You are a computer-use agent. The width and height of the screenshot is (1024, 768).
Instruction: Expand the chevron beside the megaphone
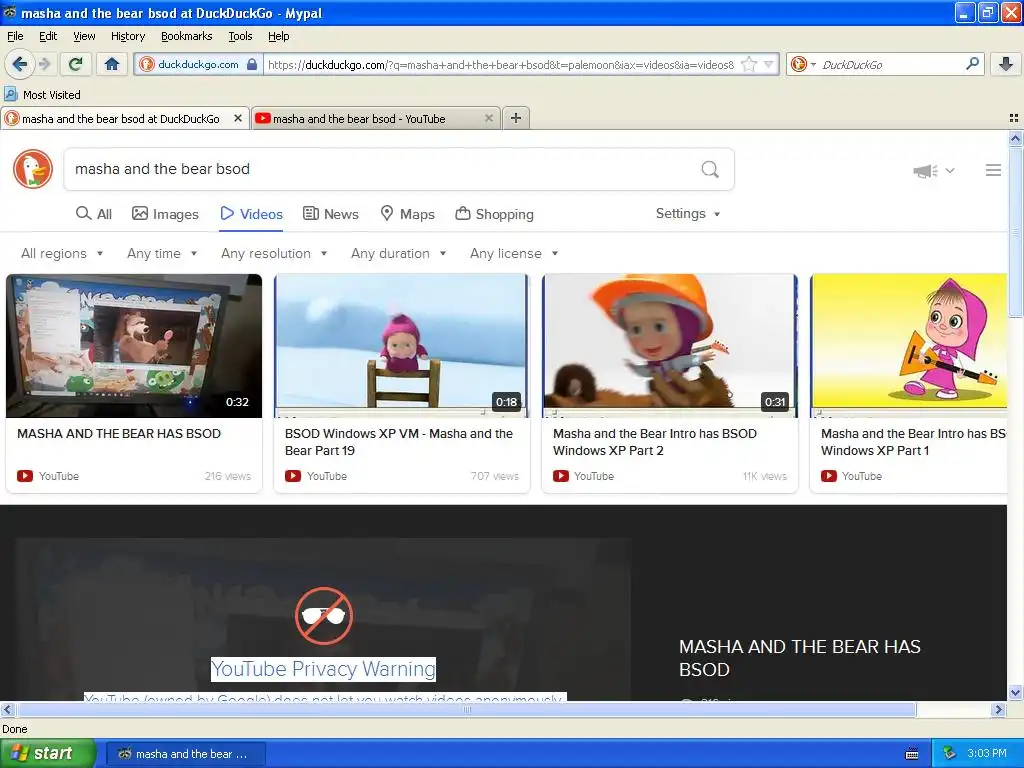tap(950, 170)
